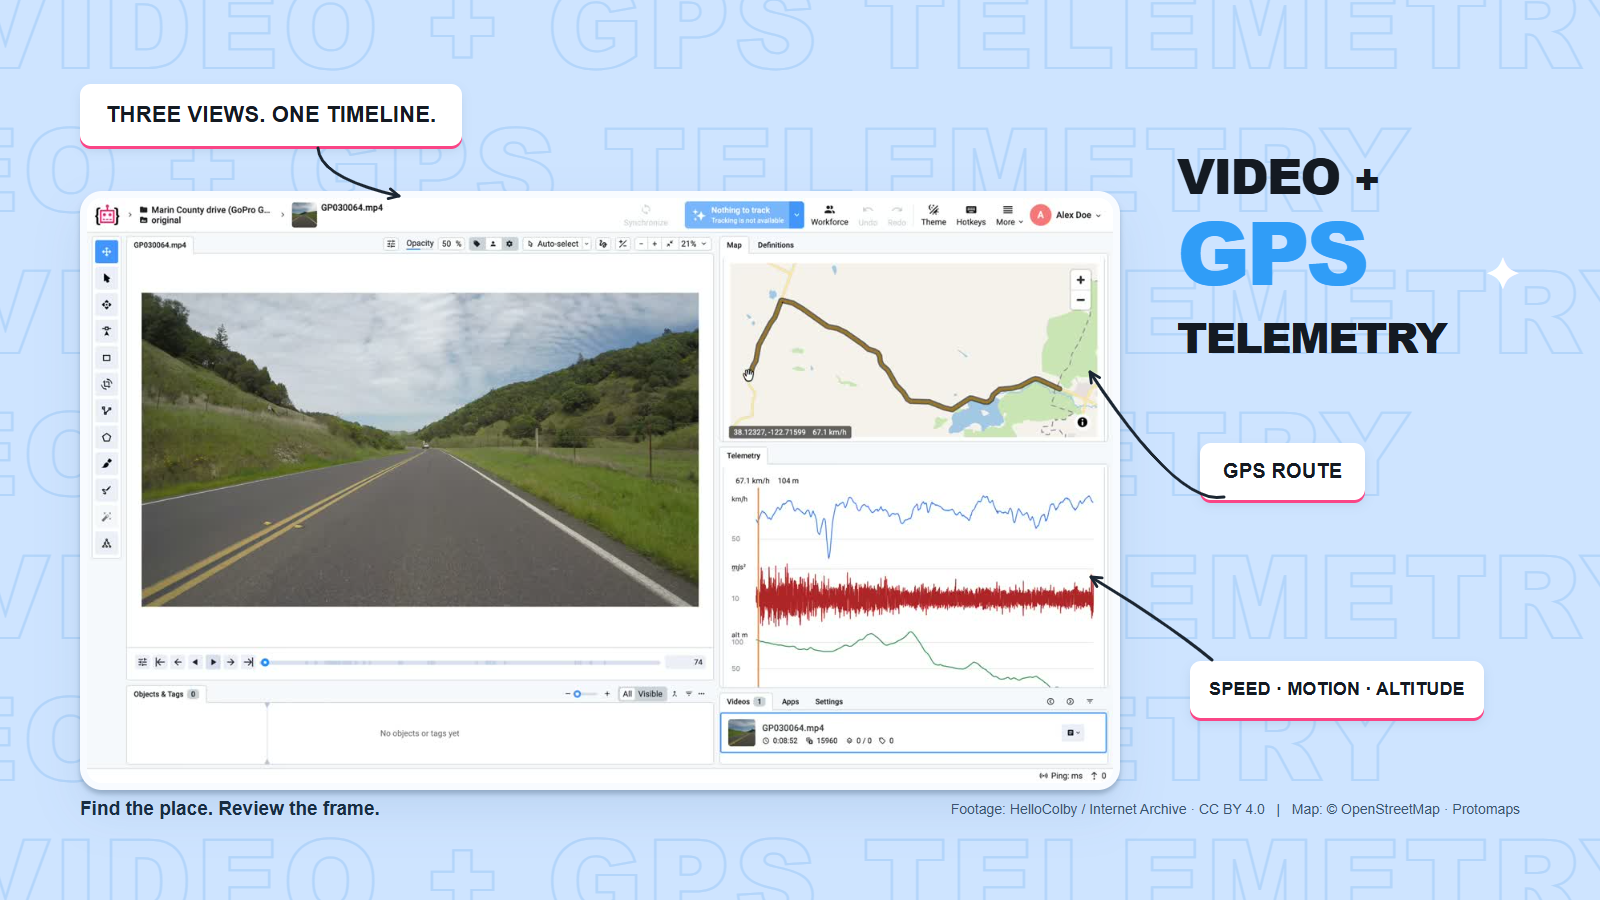Screen dimensions: 1600x900
Task: Open the Supervisely robot logo home
Action: click(107, 215)
